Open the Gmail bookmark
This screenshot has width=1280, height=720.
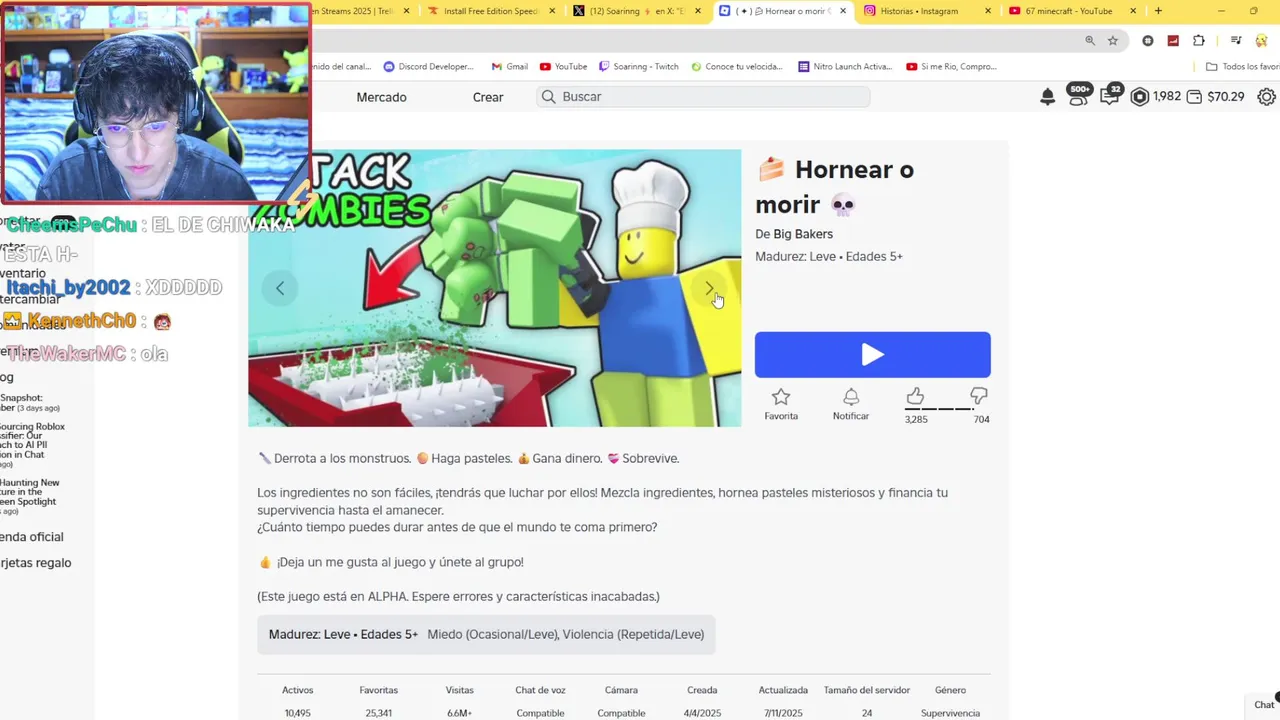point(509,67)
